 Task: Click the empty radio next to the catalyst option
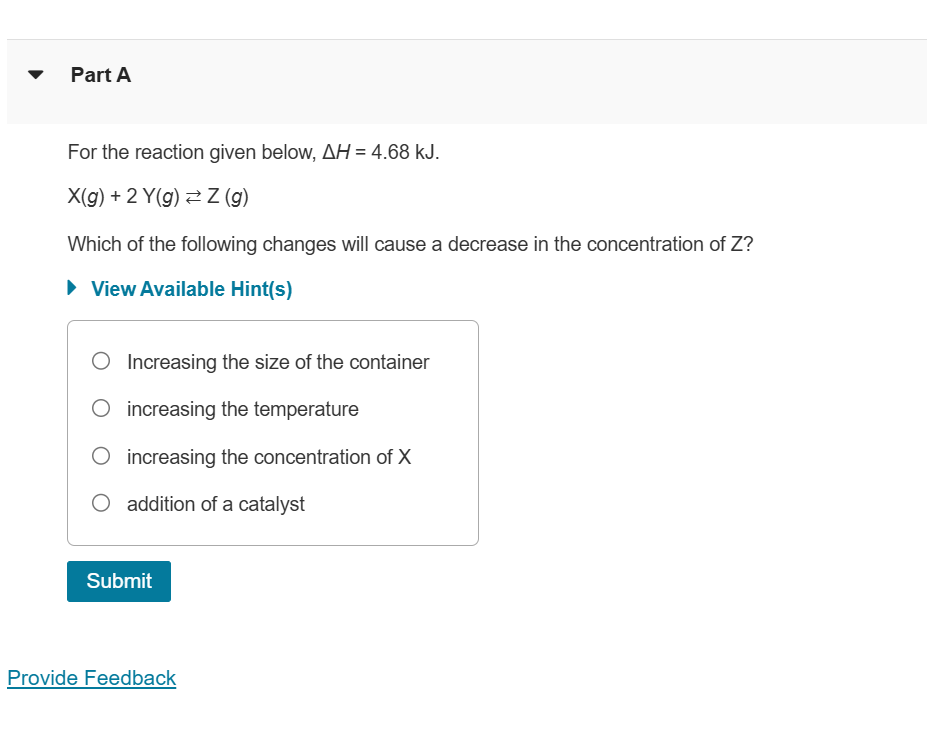tap(101, 503)
